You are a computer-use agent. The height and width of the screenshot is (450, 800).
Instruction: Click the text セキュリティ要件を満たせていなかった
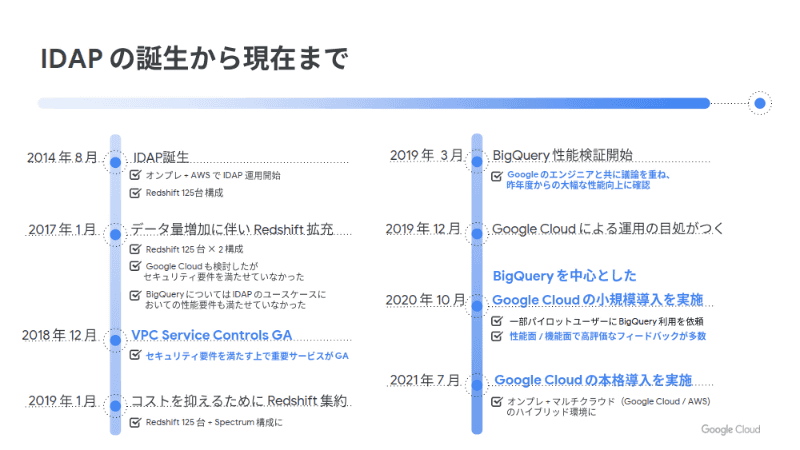tap(223, 277)
